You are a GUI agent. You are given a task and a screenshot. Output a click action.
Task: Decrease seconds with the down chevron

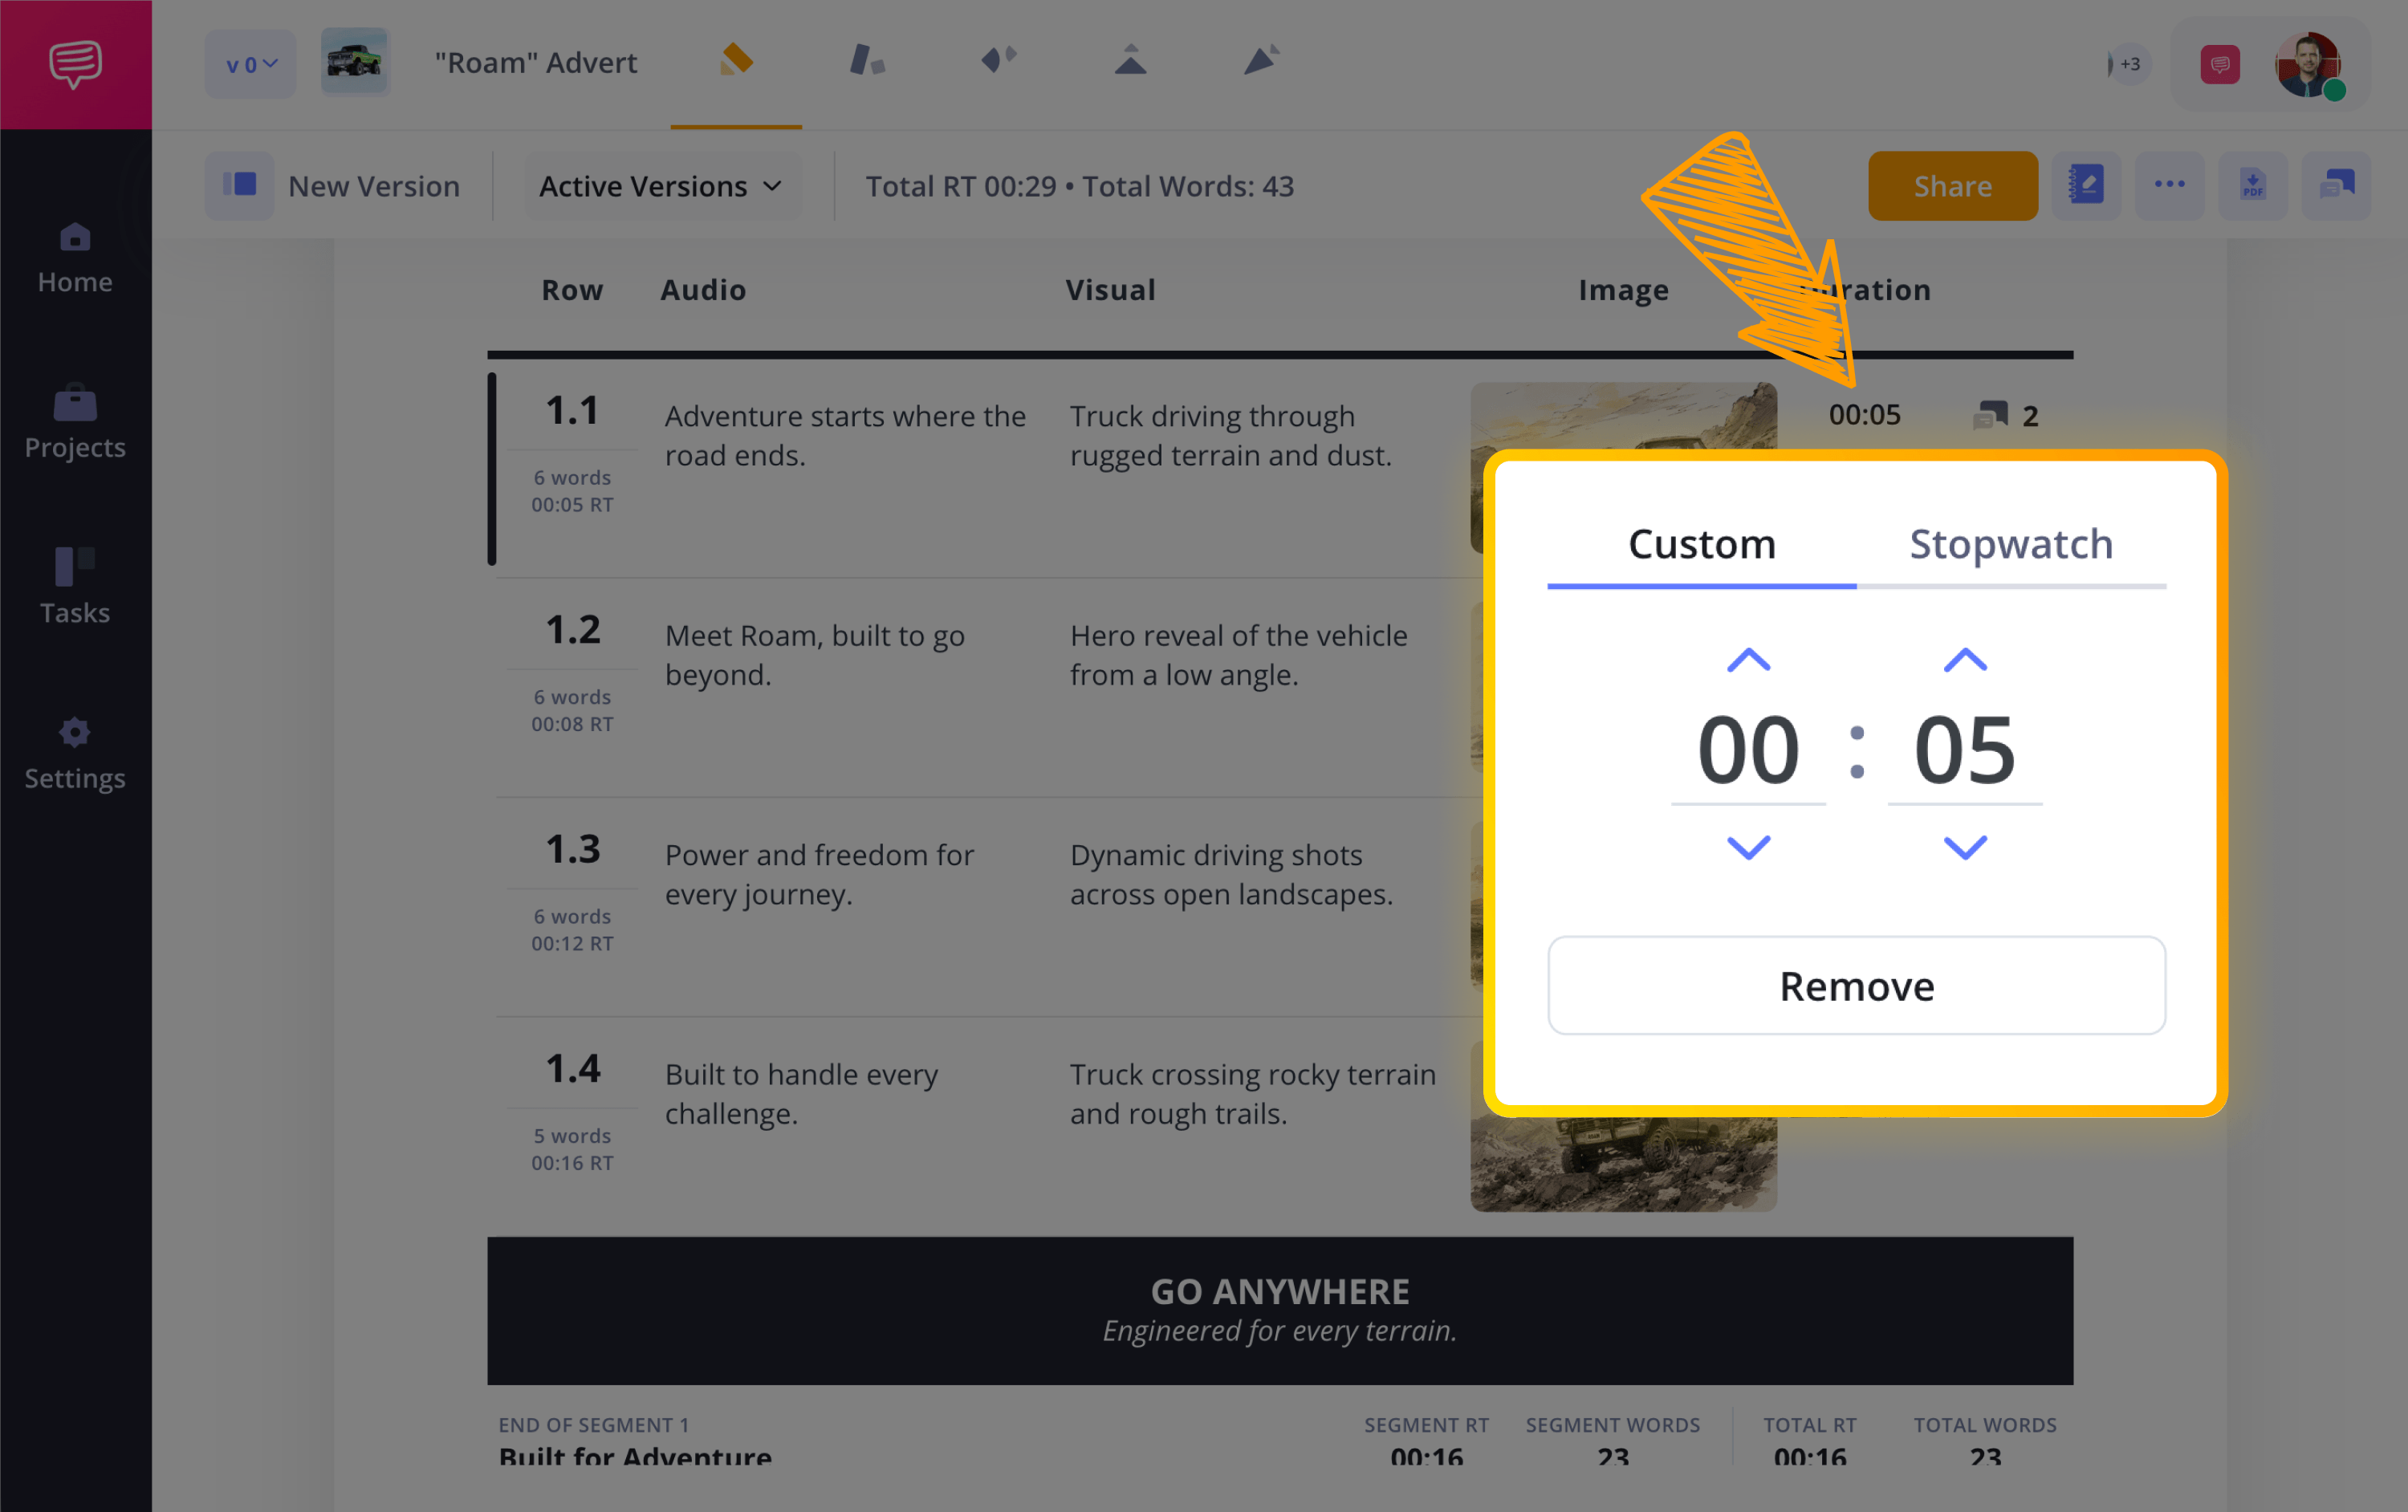point(1965,848)
